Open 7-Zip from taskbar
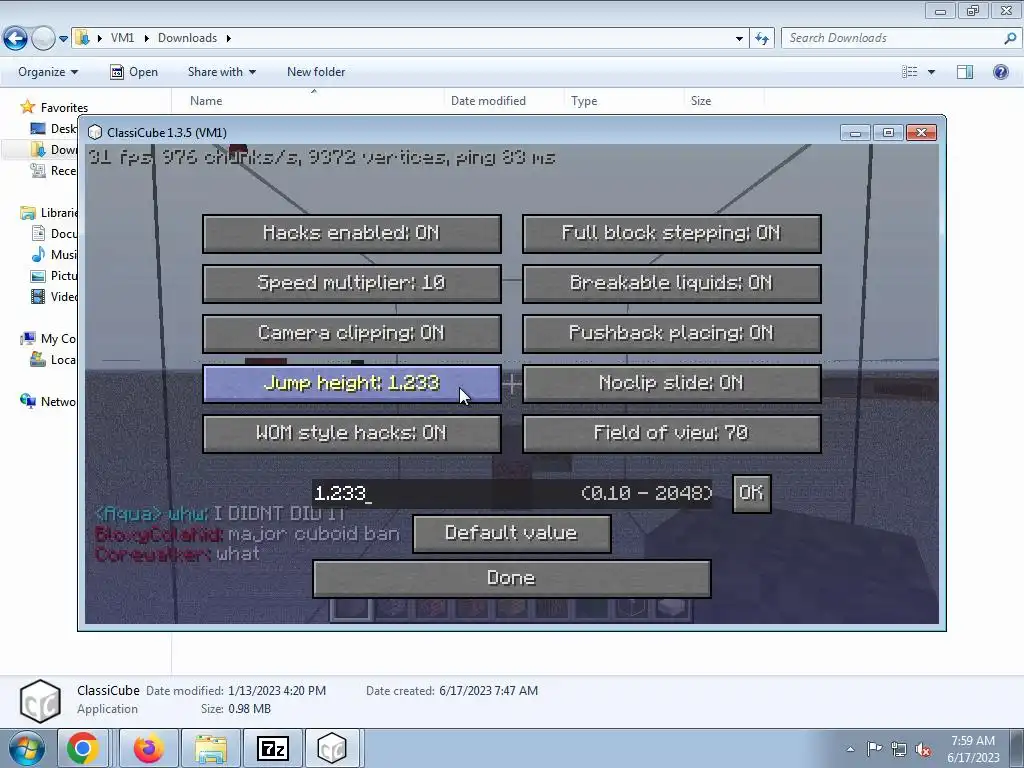Image resolution: width=1024 pixels, height=768 pixels. pos(272,748)
